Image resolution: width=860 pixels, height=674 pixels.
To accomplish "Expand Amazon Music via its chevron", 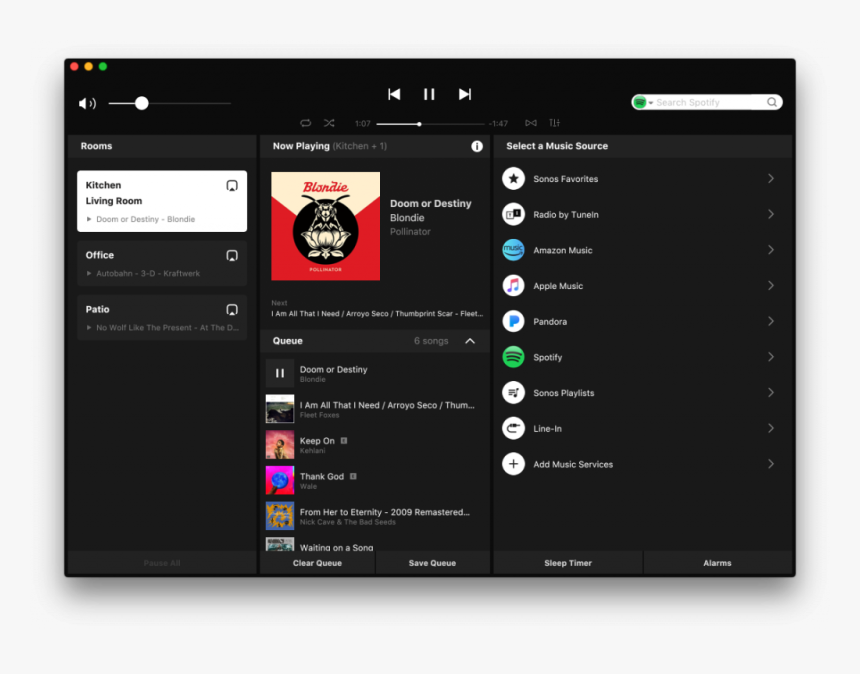I will [x=771, y=250].
